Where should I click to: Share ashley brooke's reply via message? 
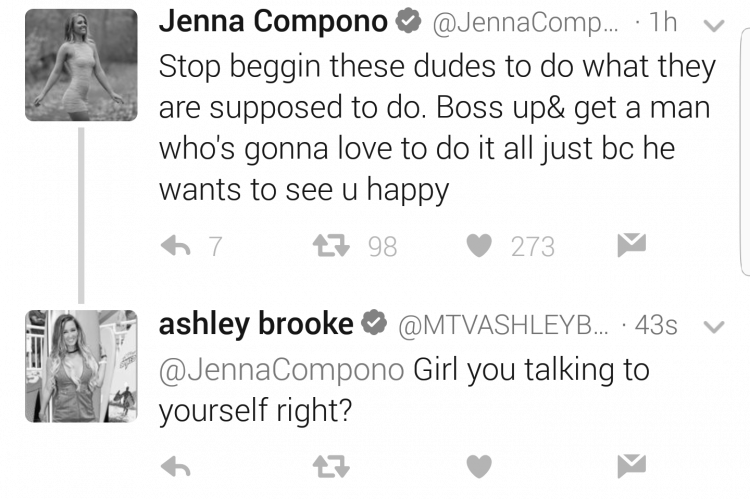[632, 466]
